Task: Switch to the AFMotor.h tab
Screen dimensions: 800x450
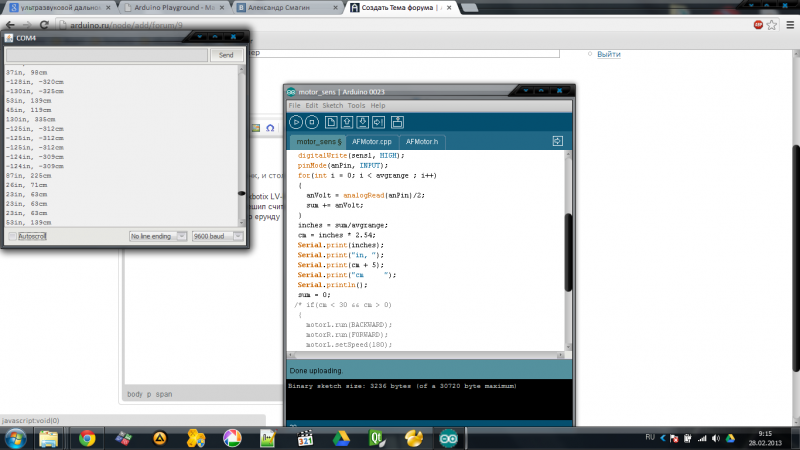Action: [x=422, y=142]
